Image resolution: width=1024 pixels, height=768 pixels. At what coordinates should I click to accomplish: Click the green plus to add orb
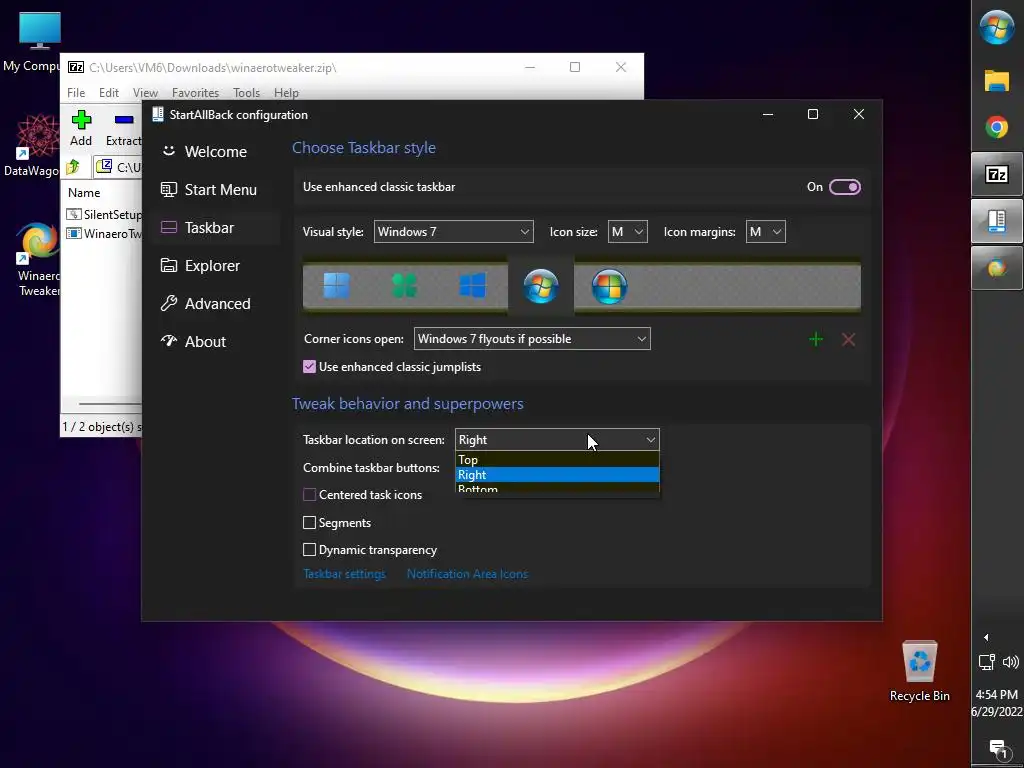816,339
